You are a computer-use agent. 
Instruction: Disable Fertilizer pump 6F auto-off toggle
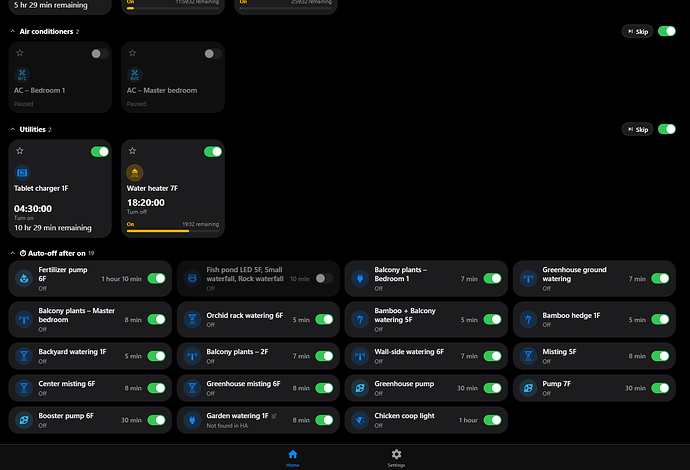(x=156, y=279)
